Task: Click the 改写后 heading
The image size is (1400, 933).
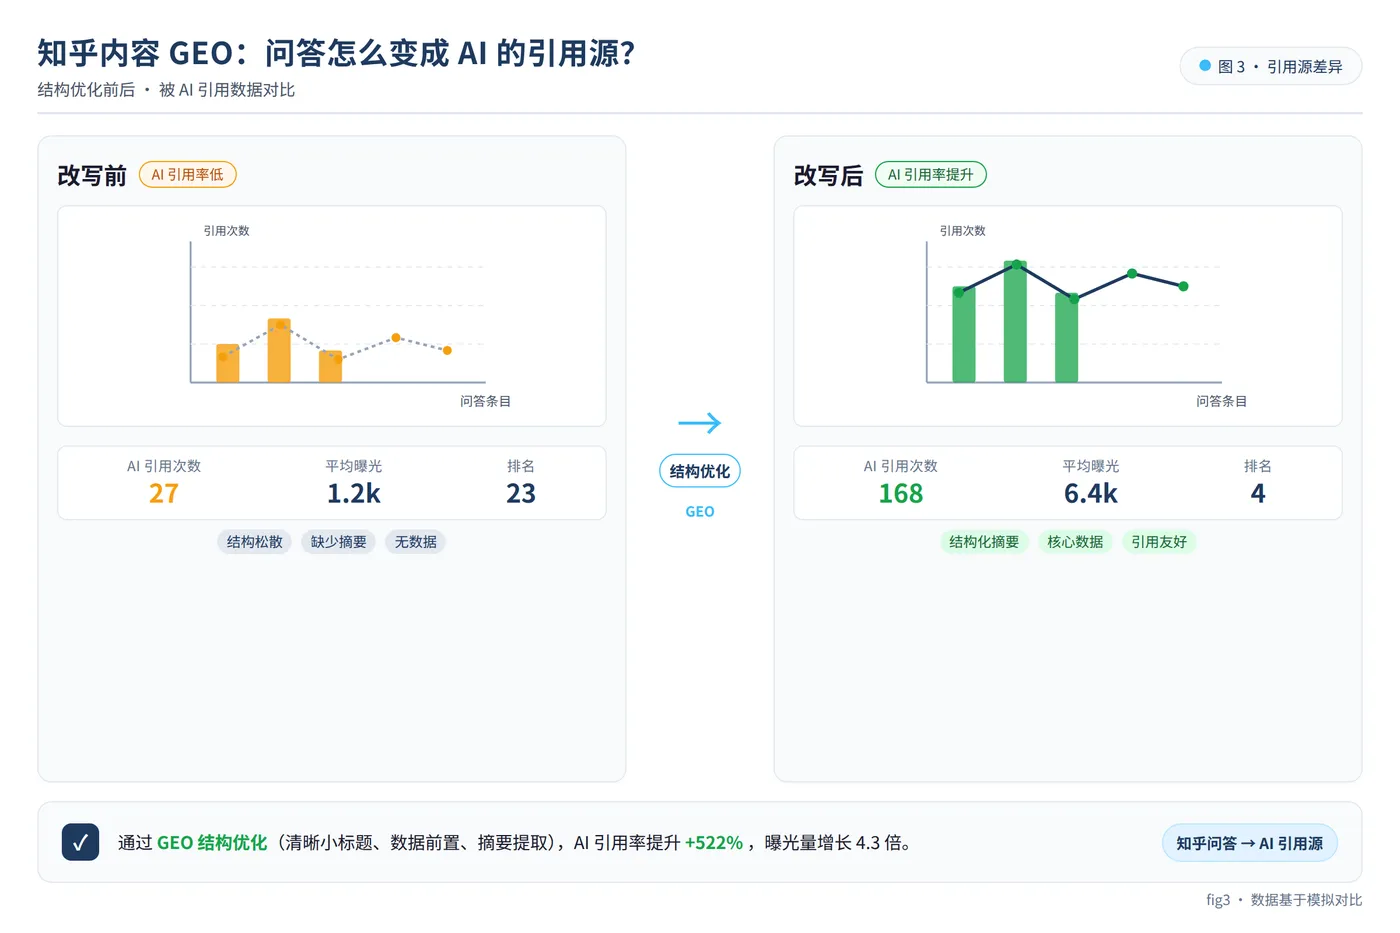Action: pyautogui.click(x=828, y=176)
